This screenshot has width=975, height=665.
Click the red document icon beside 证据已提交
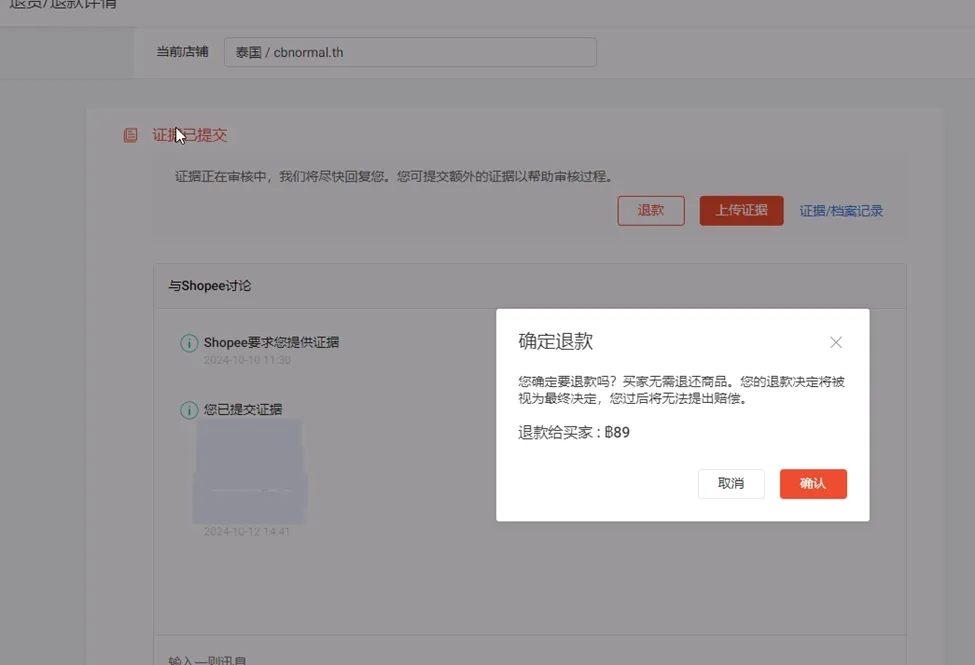[x=129, y=134]
